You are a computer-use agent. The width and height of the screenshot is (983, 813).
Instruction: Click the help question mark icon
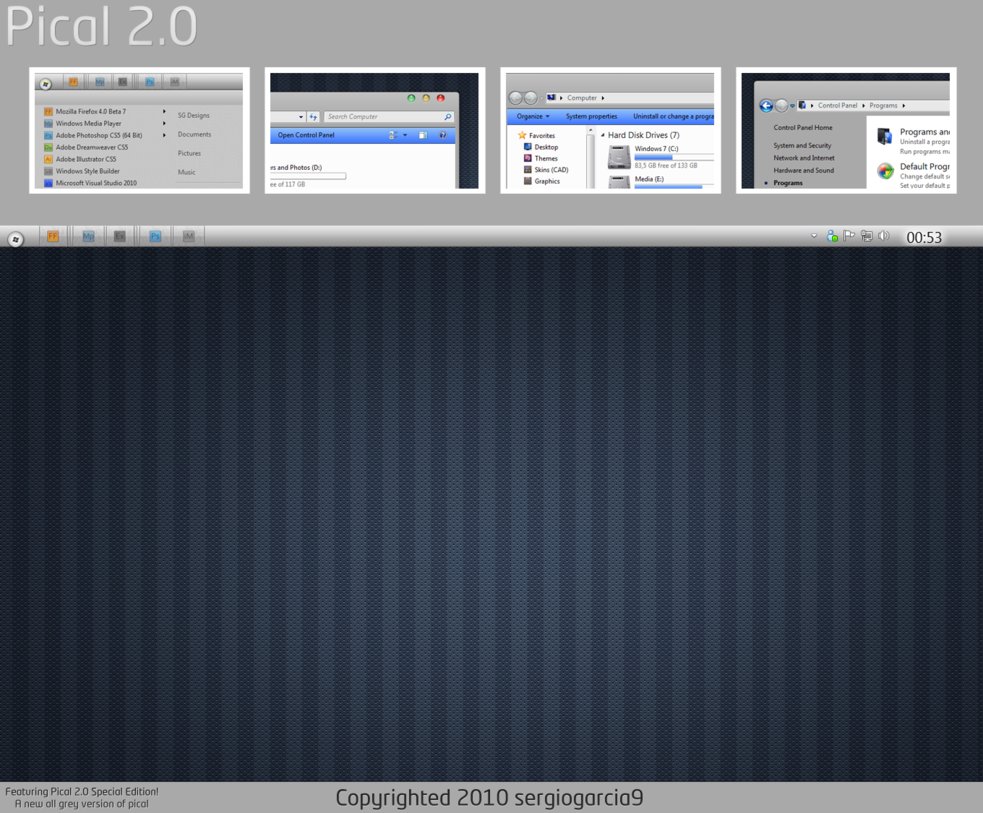[441, 135]
